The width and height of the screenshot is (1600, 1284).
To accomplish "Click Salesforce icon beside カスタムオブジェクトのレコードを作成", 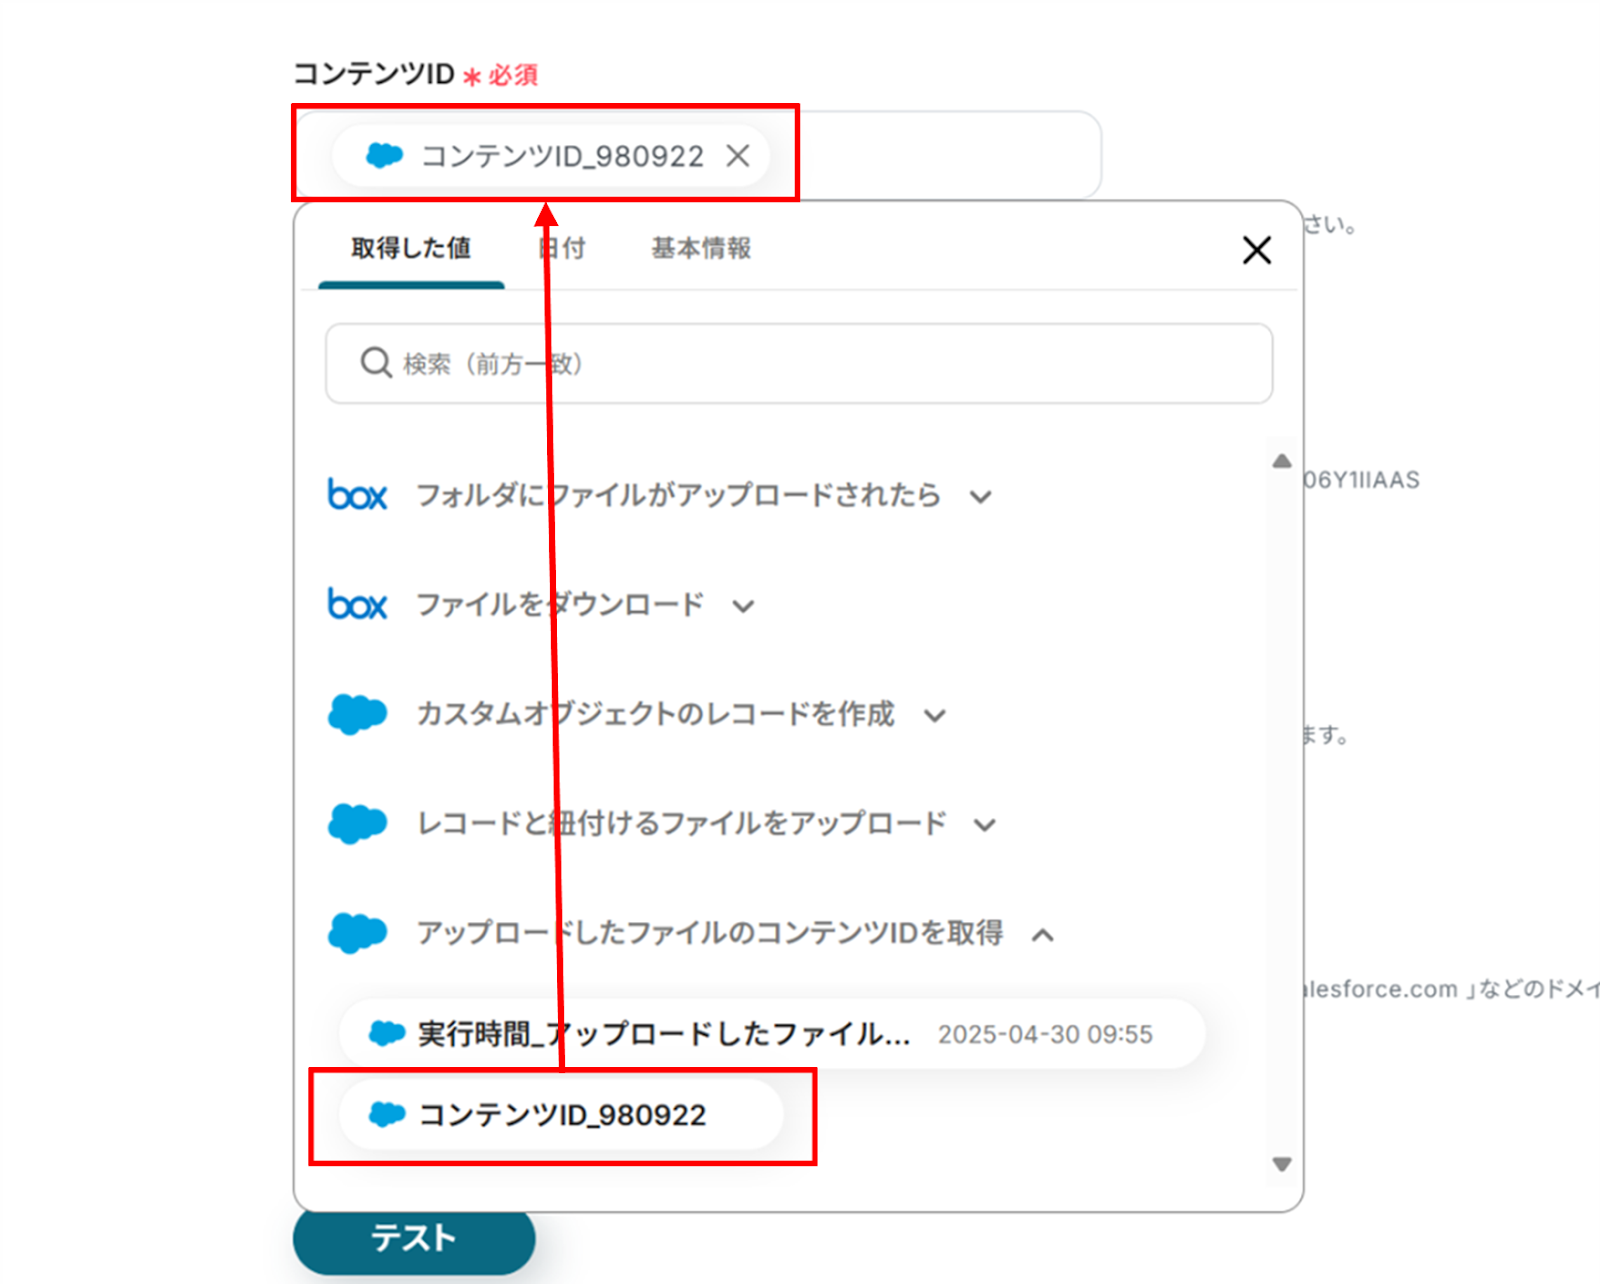I will 357,714.
